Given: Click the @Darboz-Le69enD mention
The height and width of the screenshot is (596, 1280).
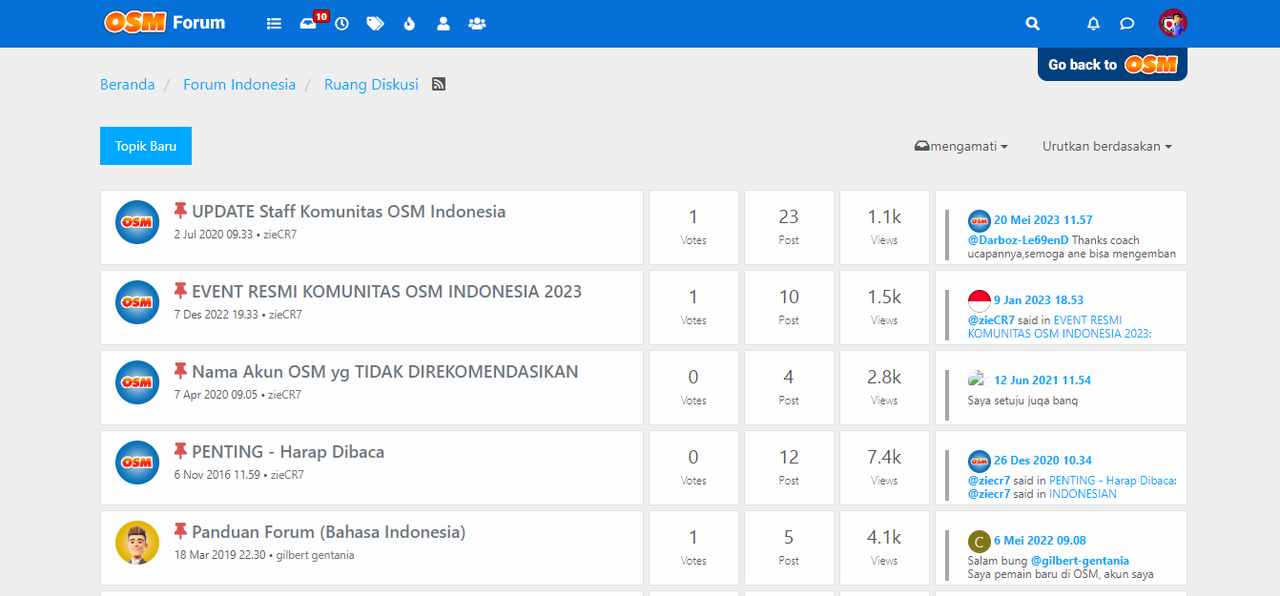Looking at the screenshot, I should pyautogui.click(x=1018, y=240).
